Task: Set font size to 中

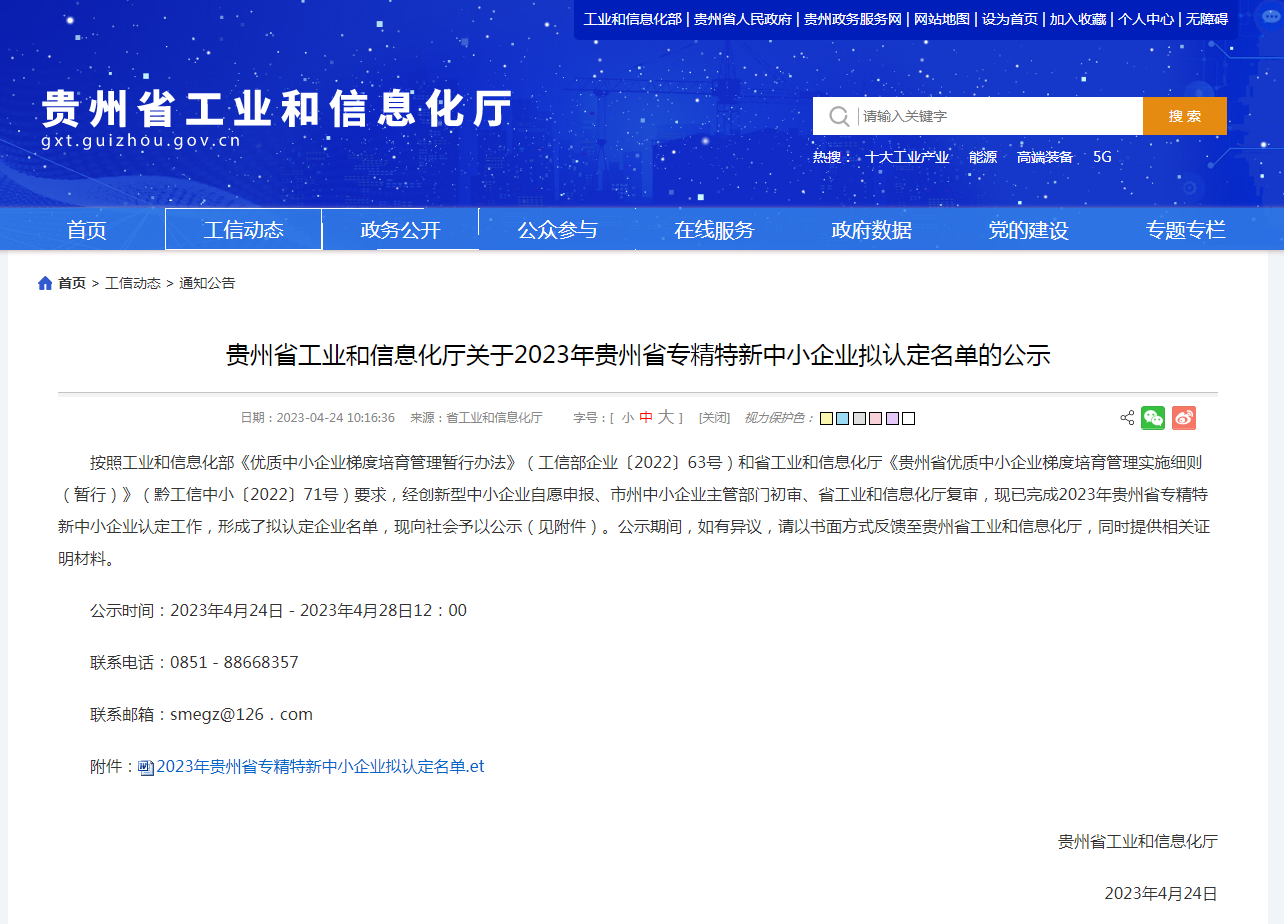Action: tap(646, 418)
